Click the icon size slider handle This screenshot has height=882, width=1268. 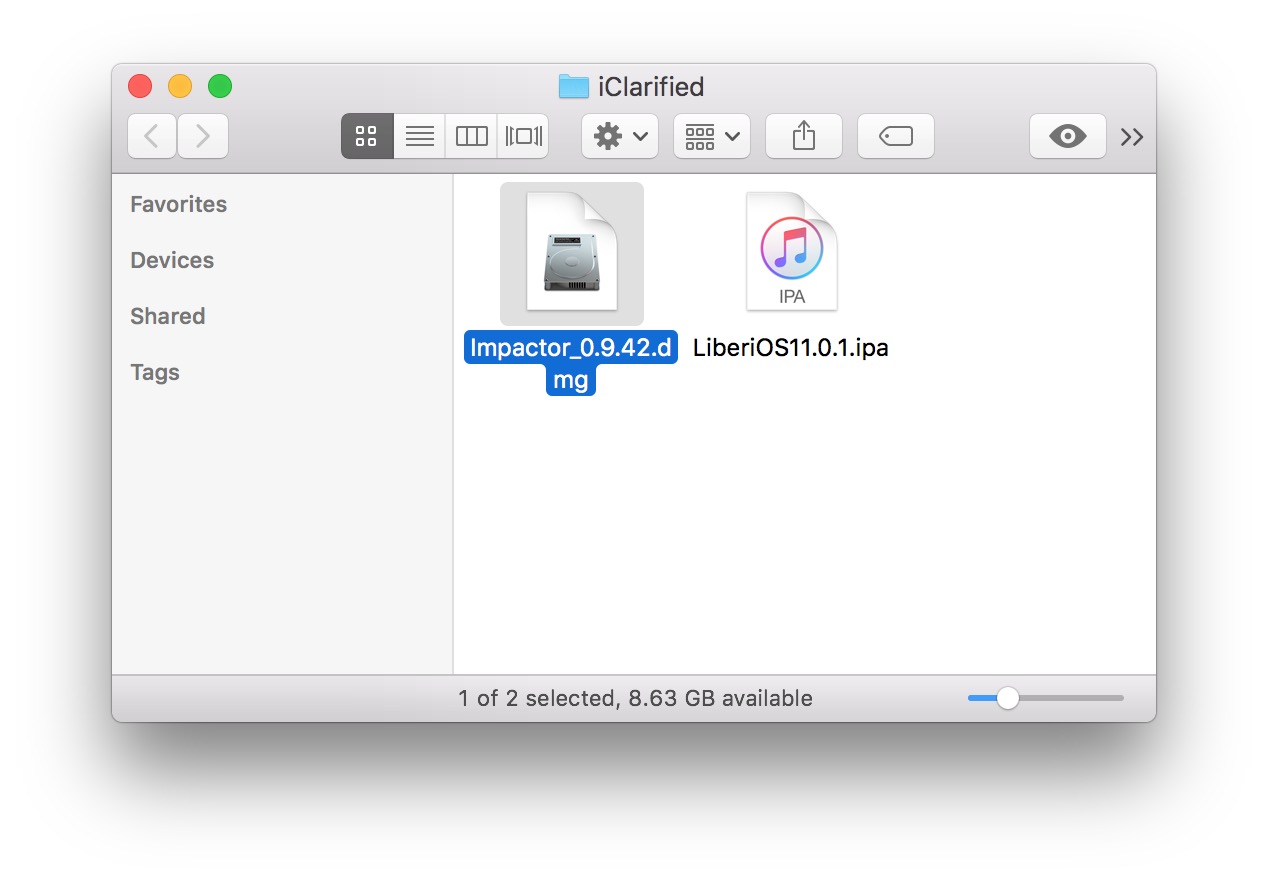coord(1008,698)
